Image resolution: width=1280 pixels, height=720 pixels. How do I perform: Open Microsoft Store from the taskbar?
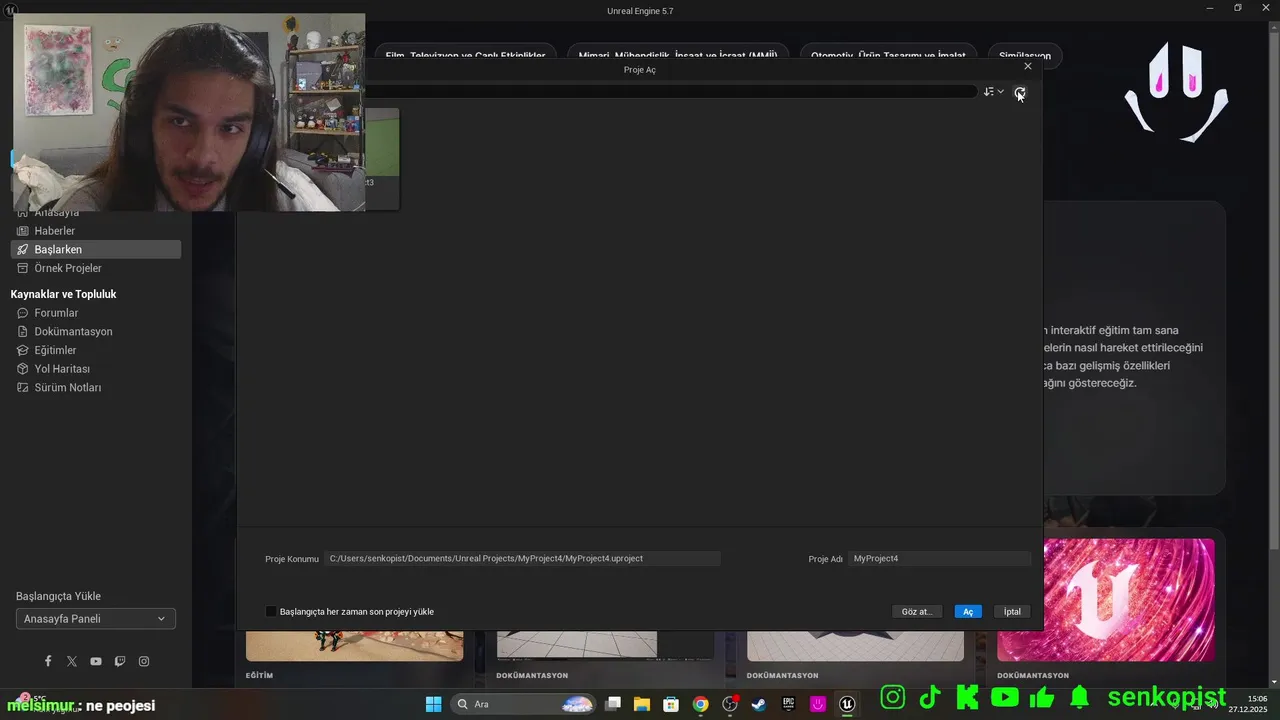click(671, 704)
